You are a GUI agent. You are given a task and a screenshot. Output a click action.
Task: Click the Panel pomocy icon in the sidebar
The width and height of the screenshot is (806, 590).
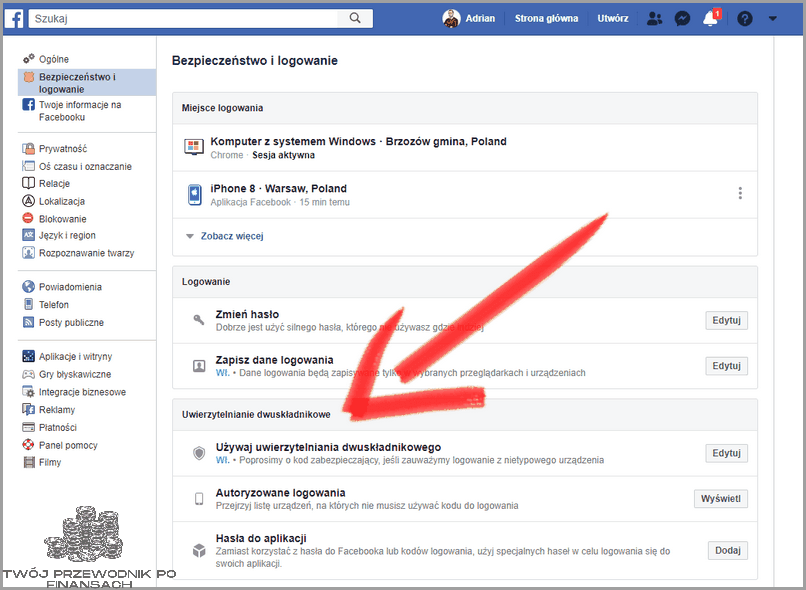(x=31, y=445)
